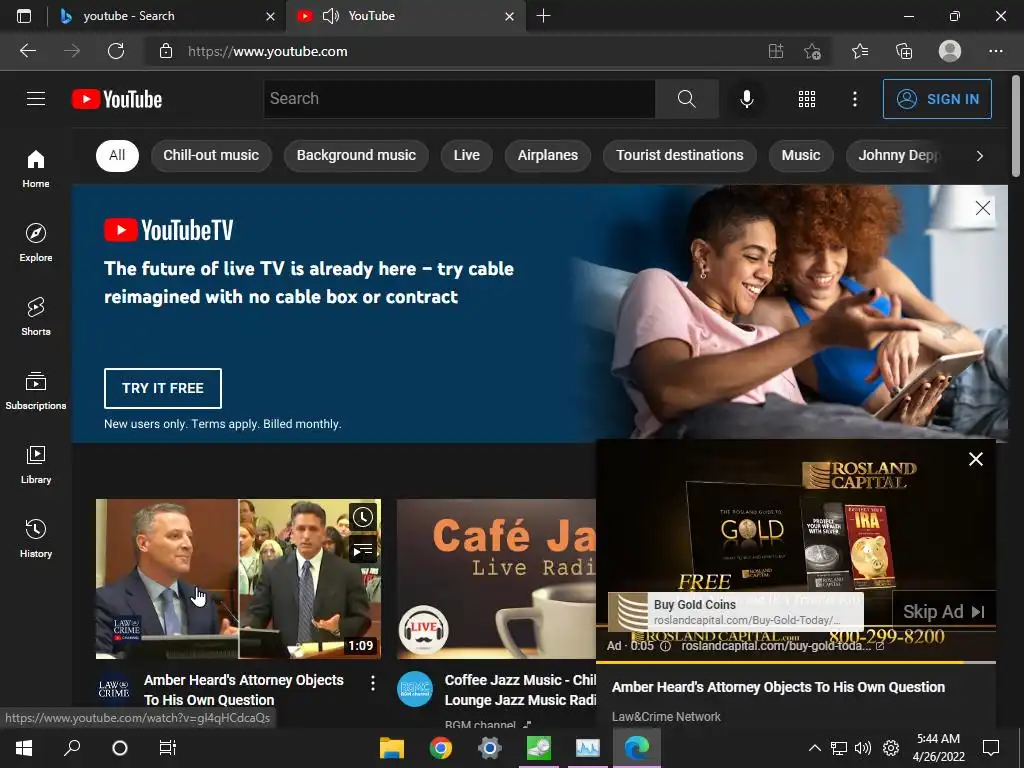Viewport: 1024px width, 768px height.
Task: Open roslandcapital.com ad link at the bottom
Action: click(782, 646)
